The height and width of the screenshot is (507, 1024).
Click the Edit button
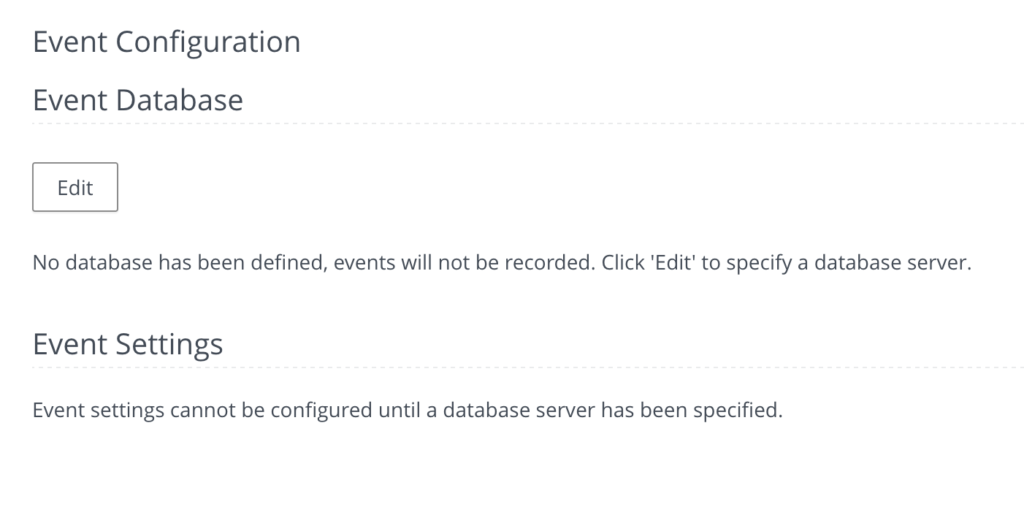click(x=75, y=188)
